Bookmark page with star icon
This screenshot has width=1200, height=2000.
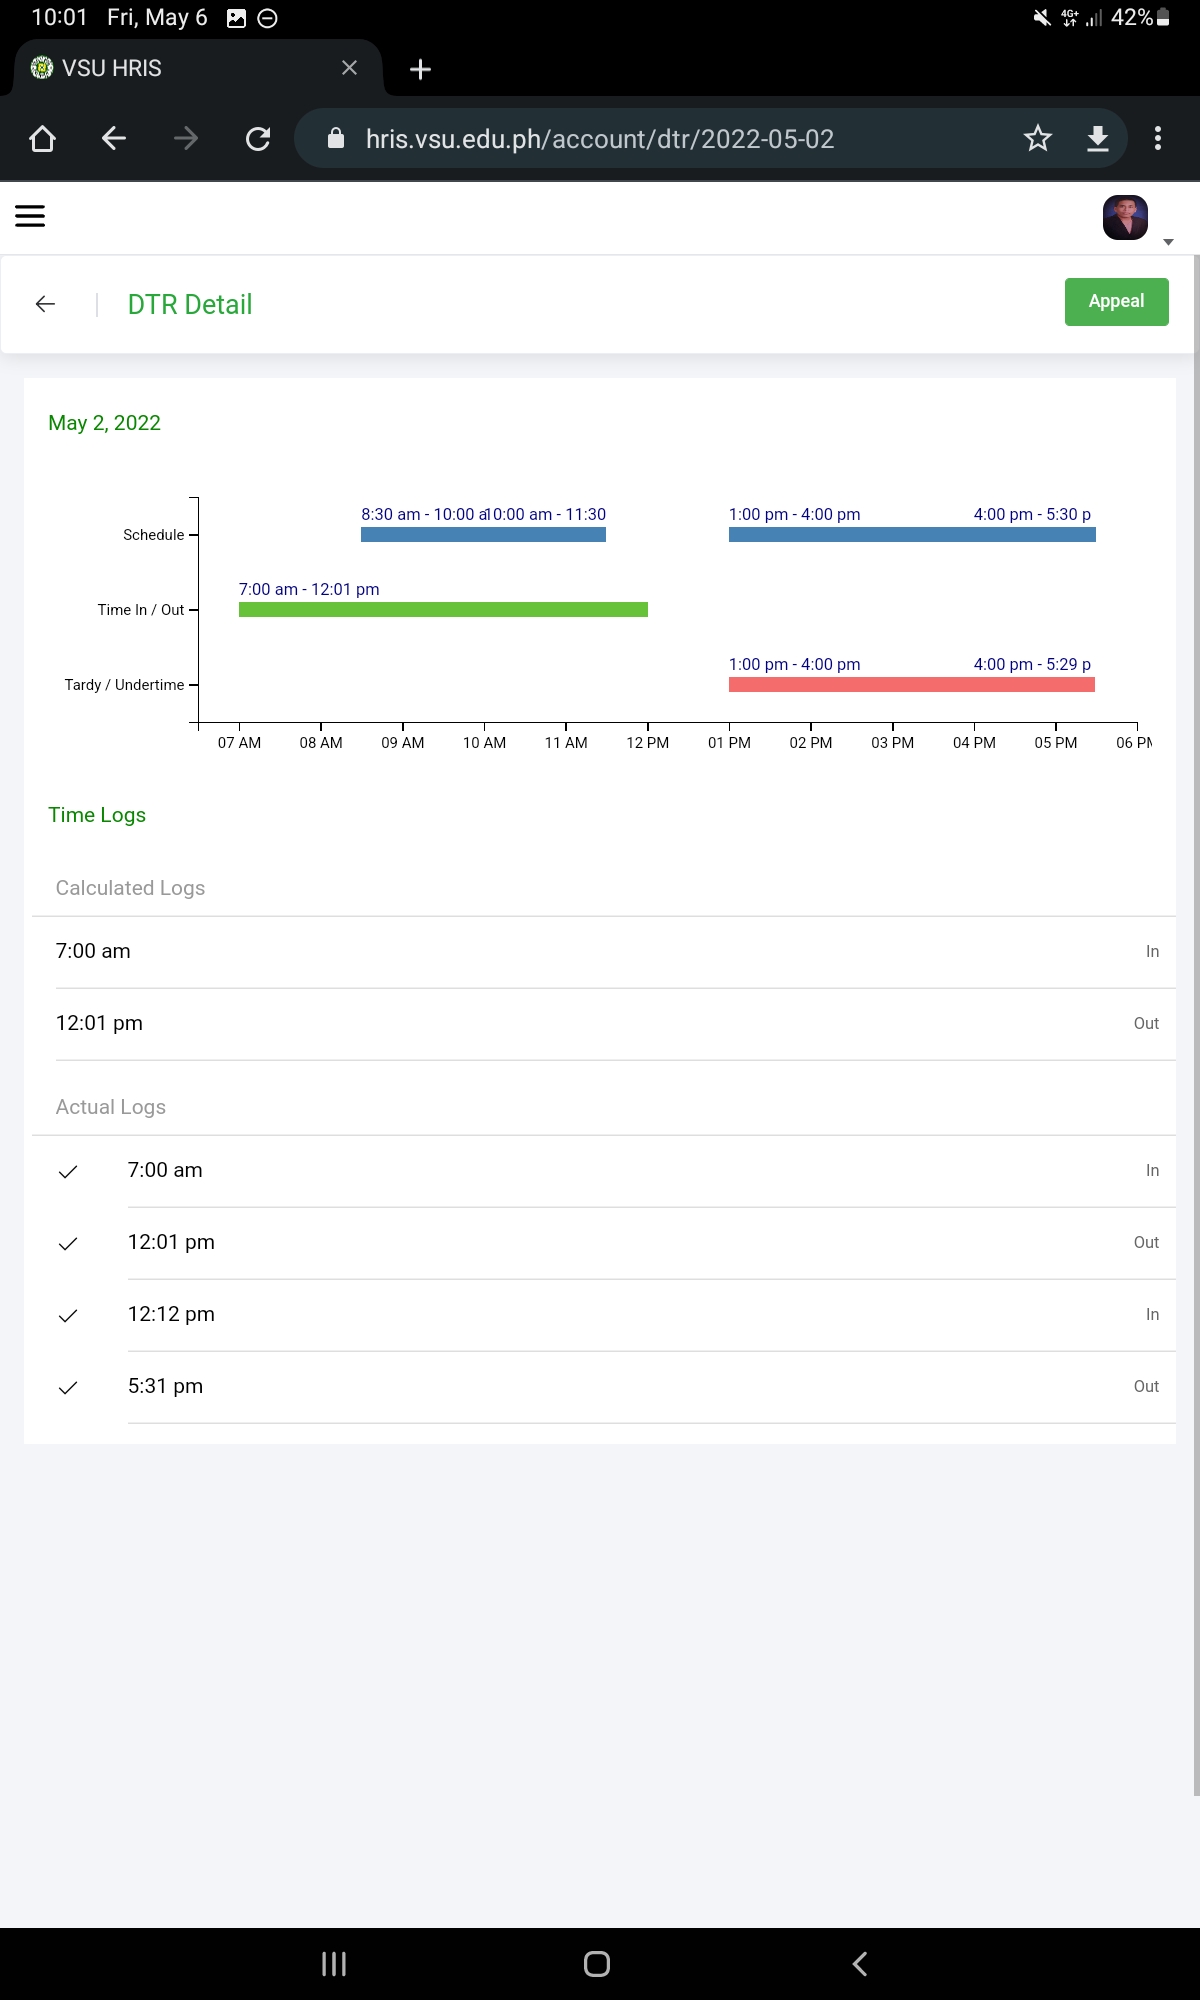point(1038,139)
